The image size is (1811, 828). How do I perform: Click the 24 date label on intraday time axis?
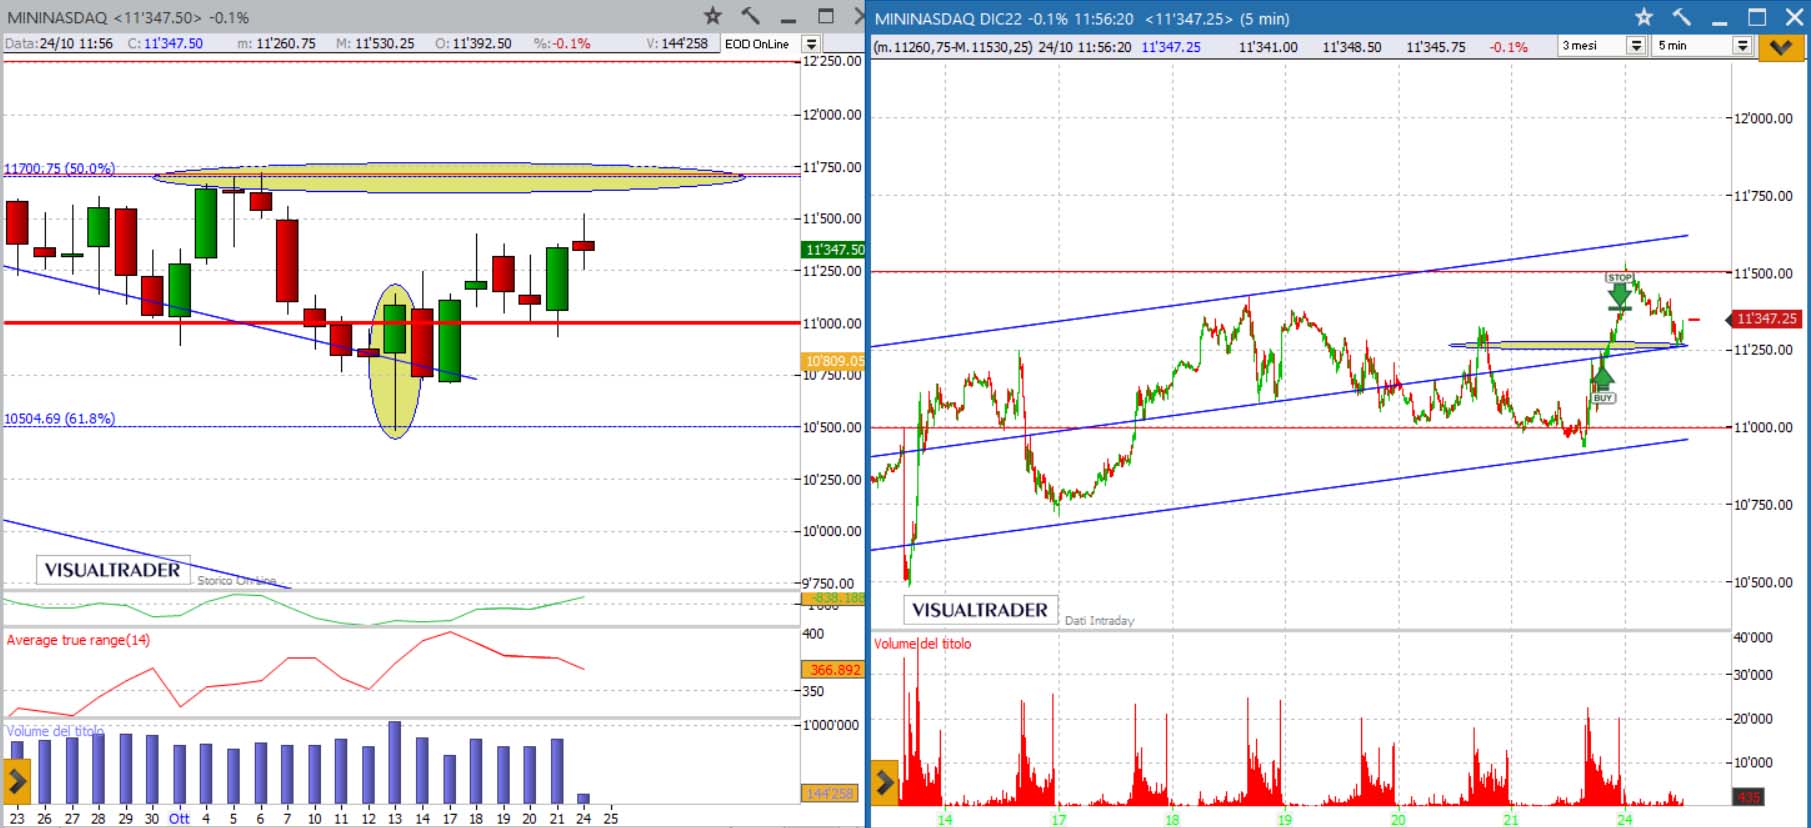coord(1624,819)
